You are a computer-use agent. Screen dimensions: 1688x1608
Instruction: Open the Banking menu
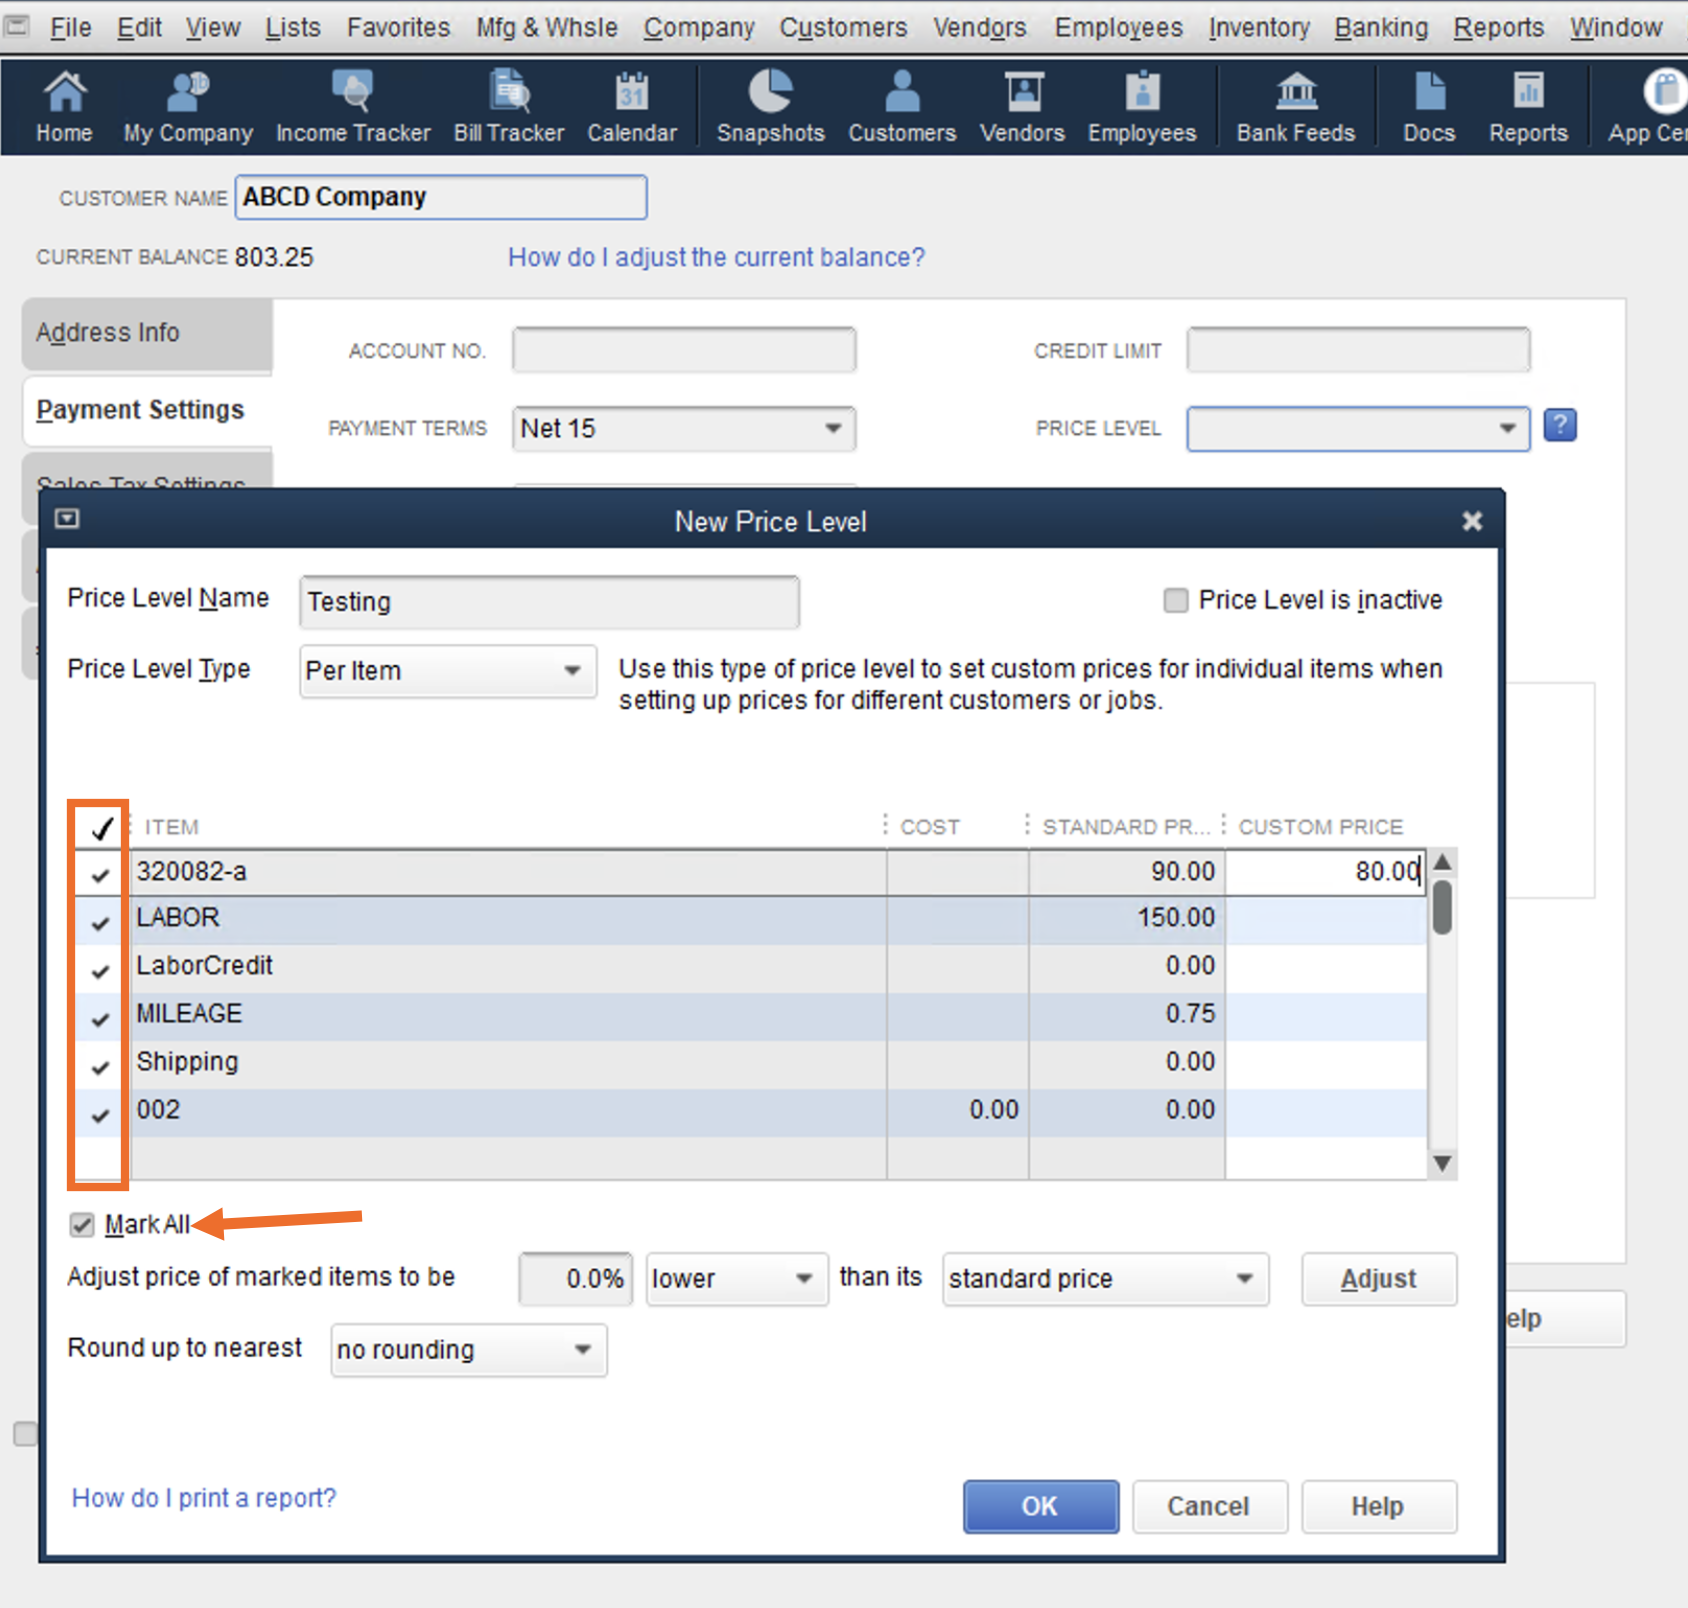coord(1381,28)
